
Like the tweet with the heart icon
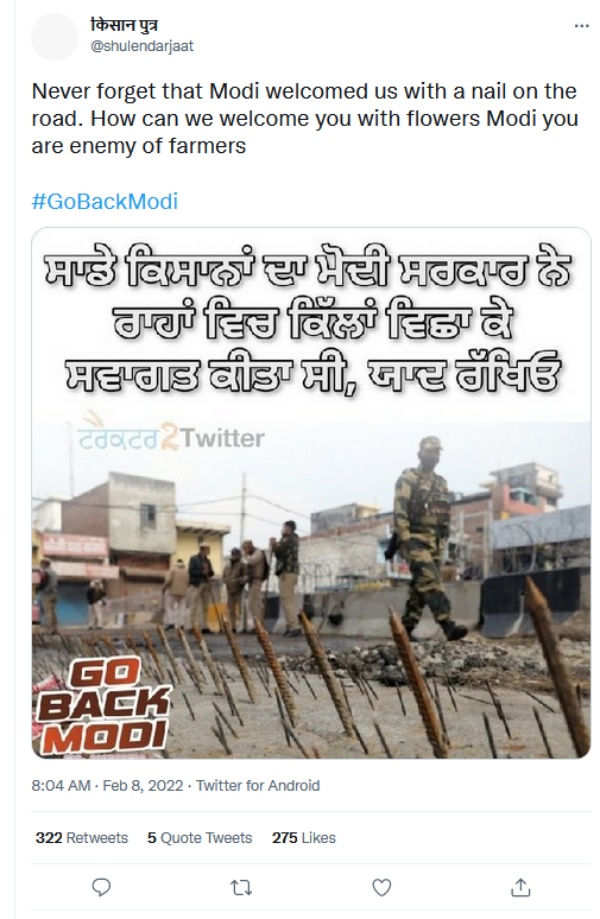pos(381,888)
